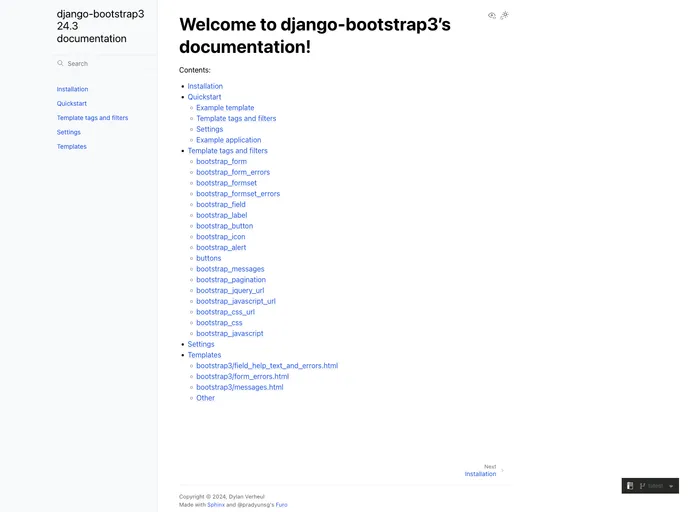Open the bootstrap_form_errors link

coord(233,172)
